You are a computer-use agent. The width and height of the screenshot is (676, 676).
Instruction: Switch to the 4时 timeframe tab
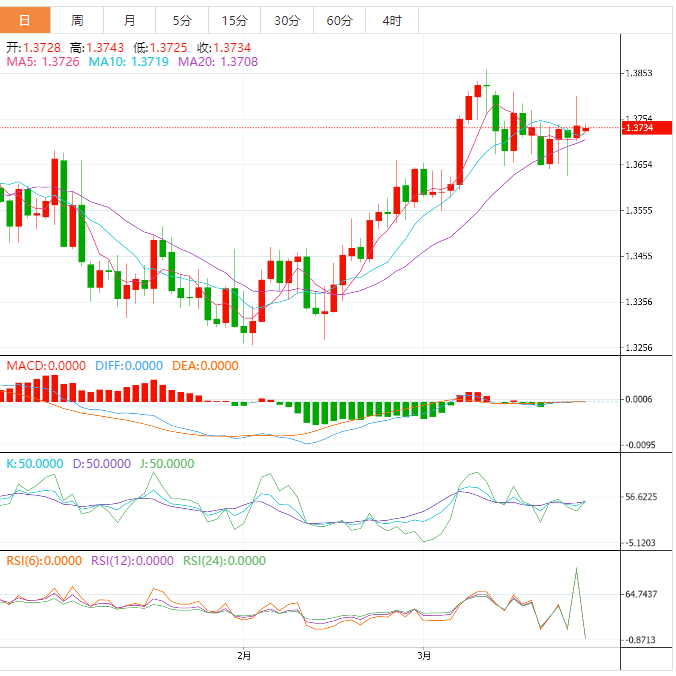click(x=392, y=20)
